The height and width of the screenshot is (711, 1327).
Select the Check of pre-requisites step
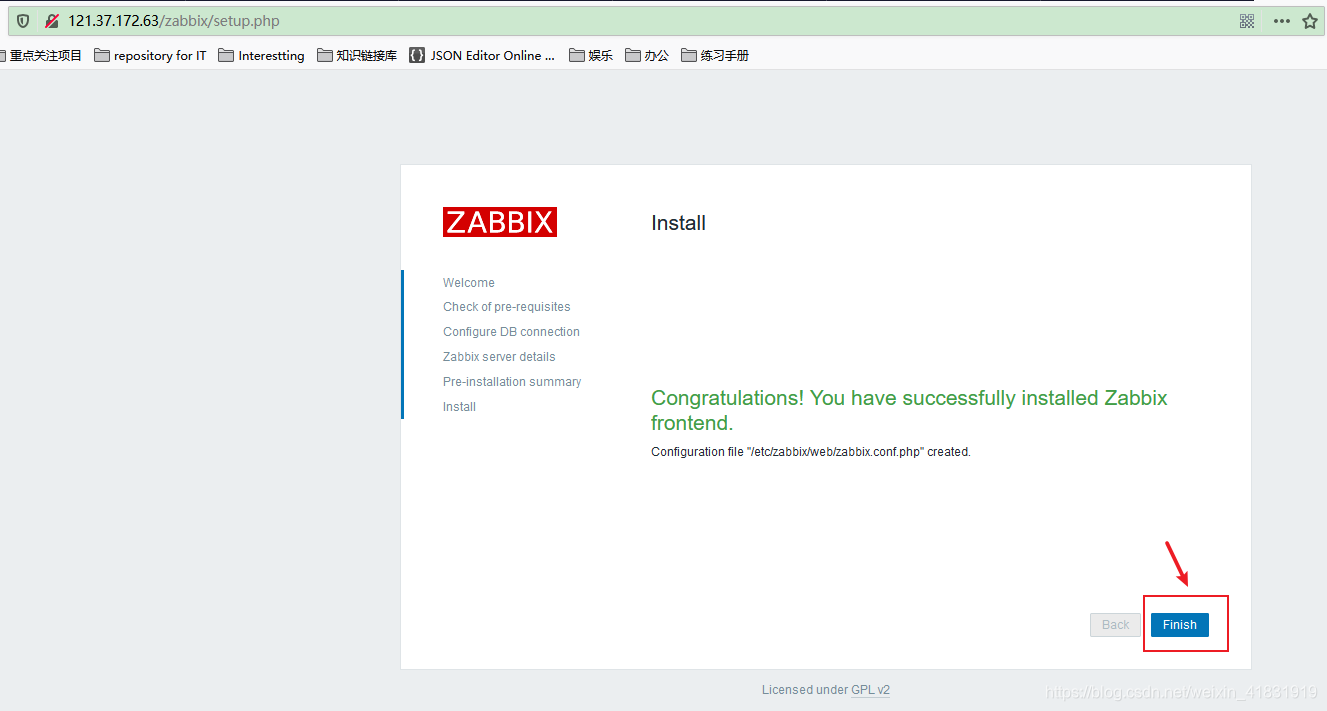507,307
